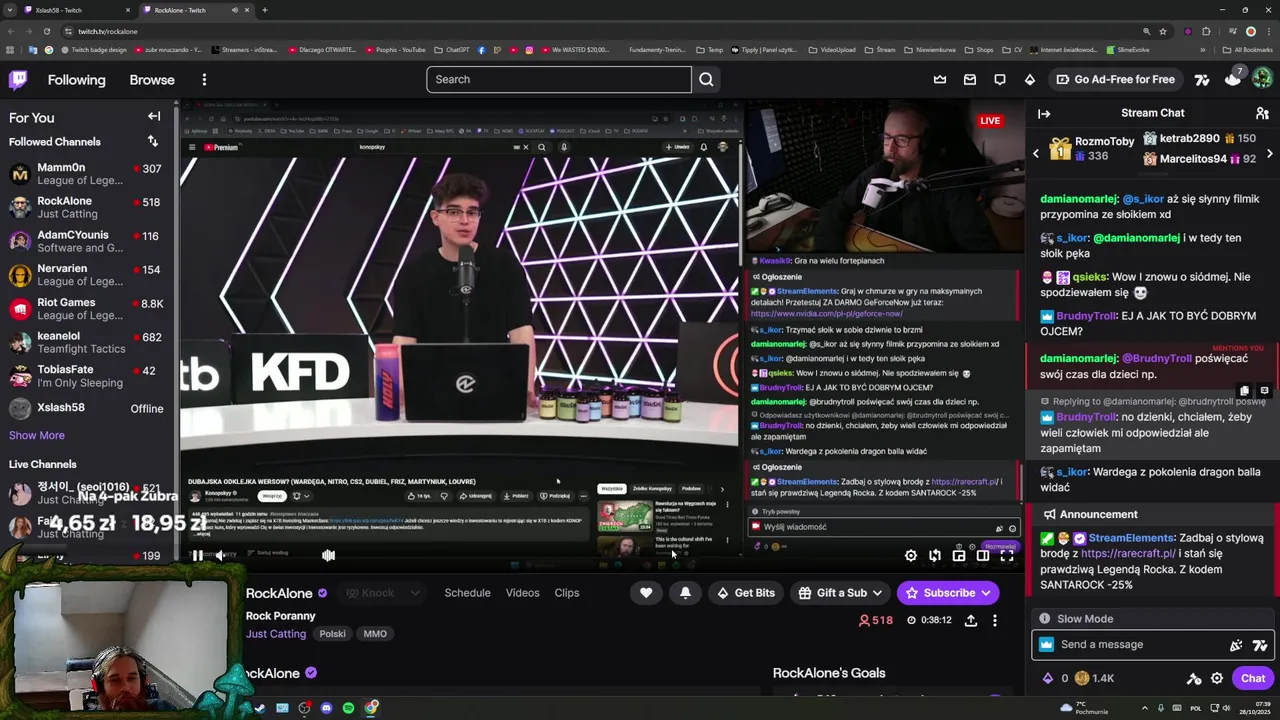Go to RockAlone's Videos tab
The image size is (1280, 720).
[x=522, y=593]
